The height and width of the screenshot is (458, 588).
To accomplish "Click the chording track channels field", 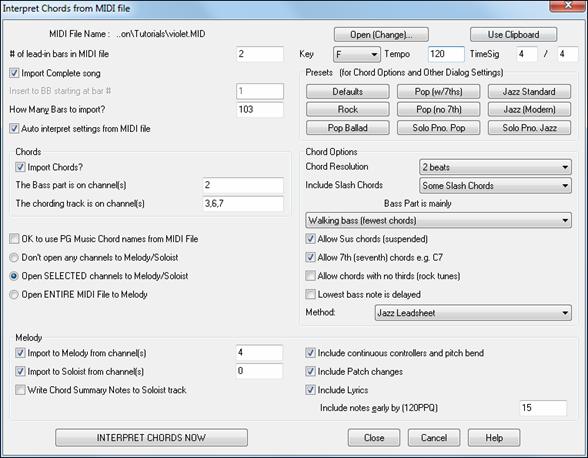I will [x=243, y=204].
